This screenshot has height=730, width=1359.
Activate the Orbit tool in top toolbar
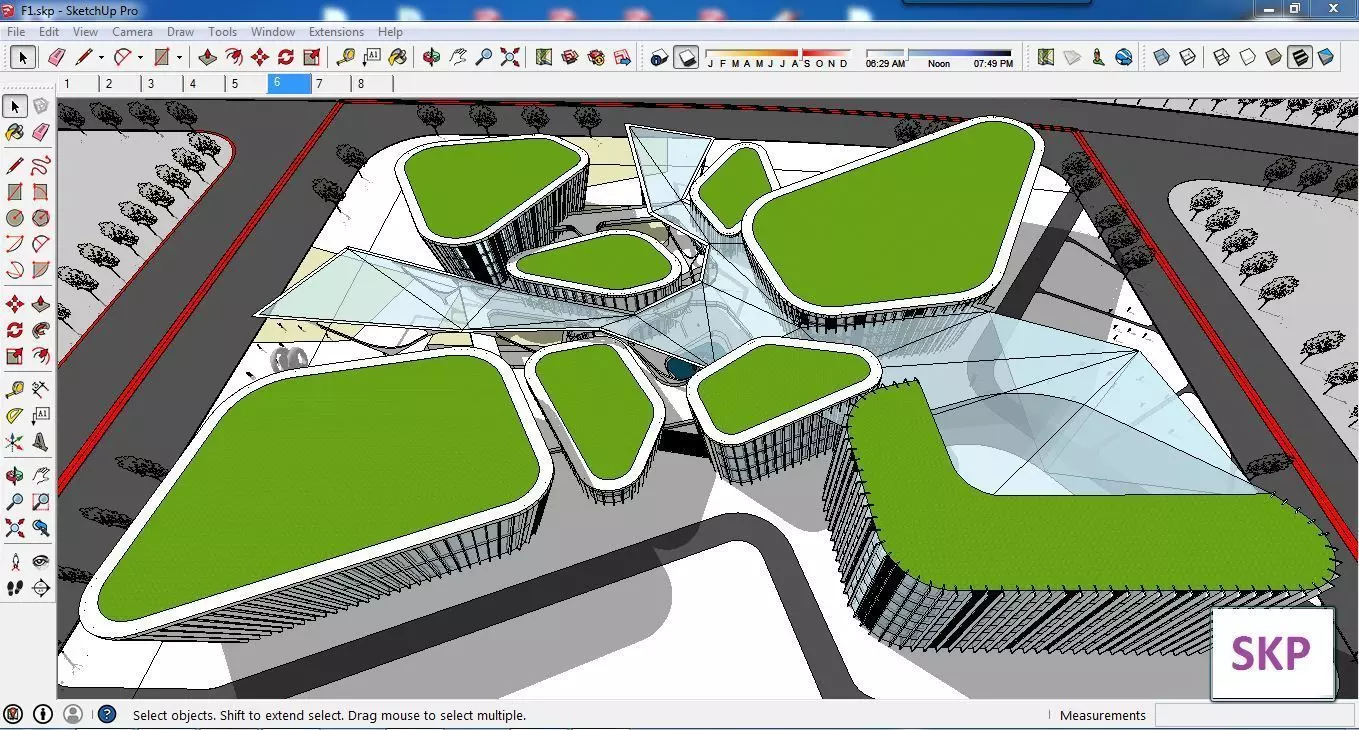click(x=432, y=57)
